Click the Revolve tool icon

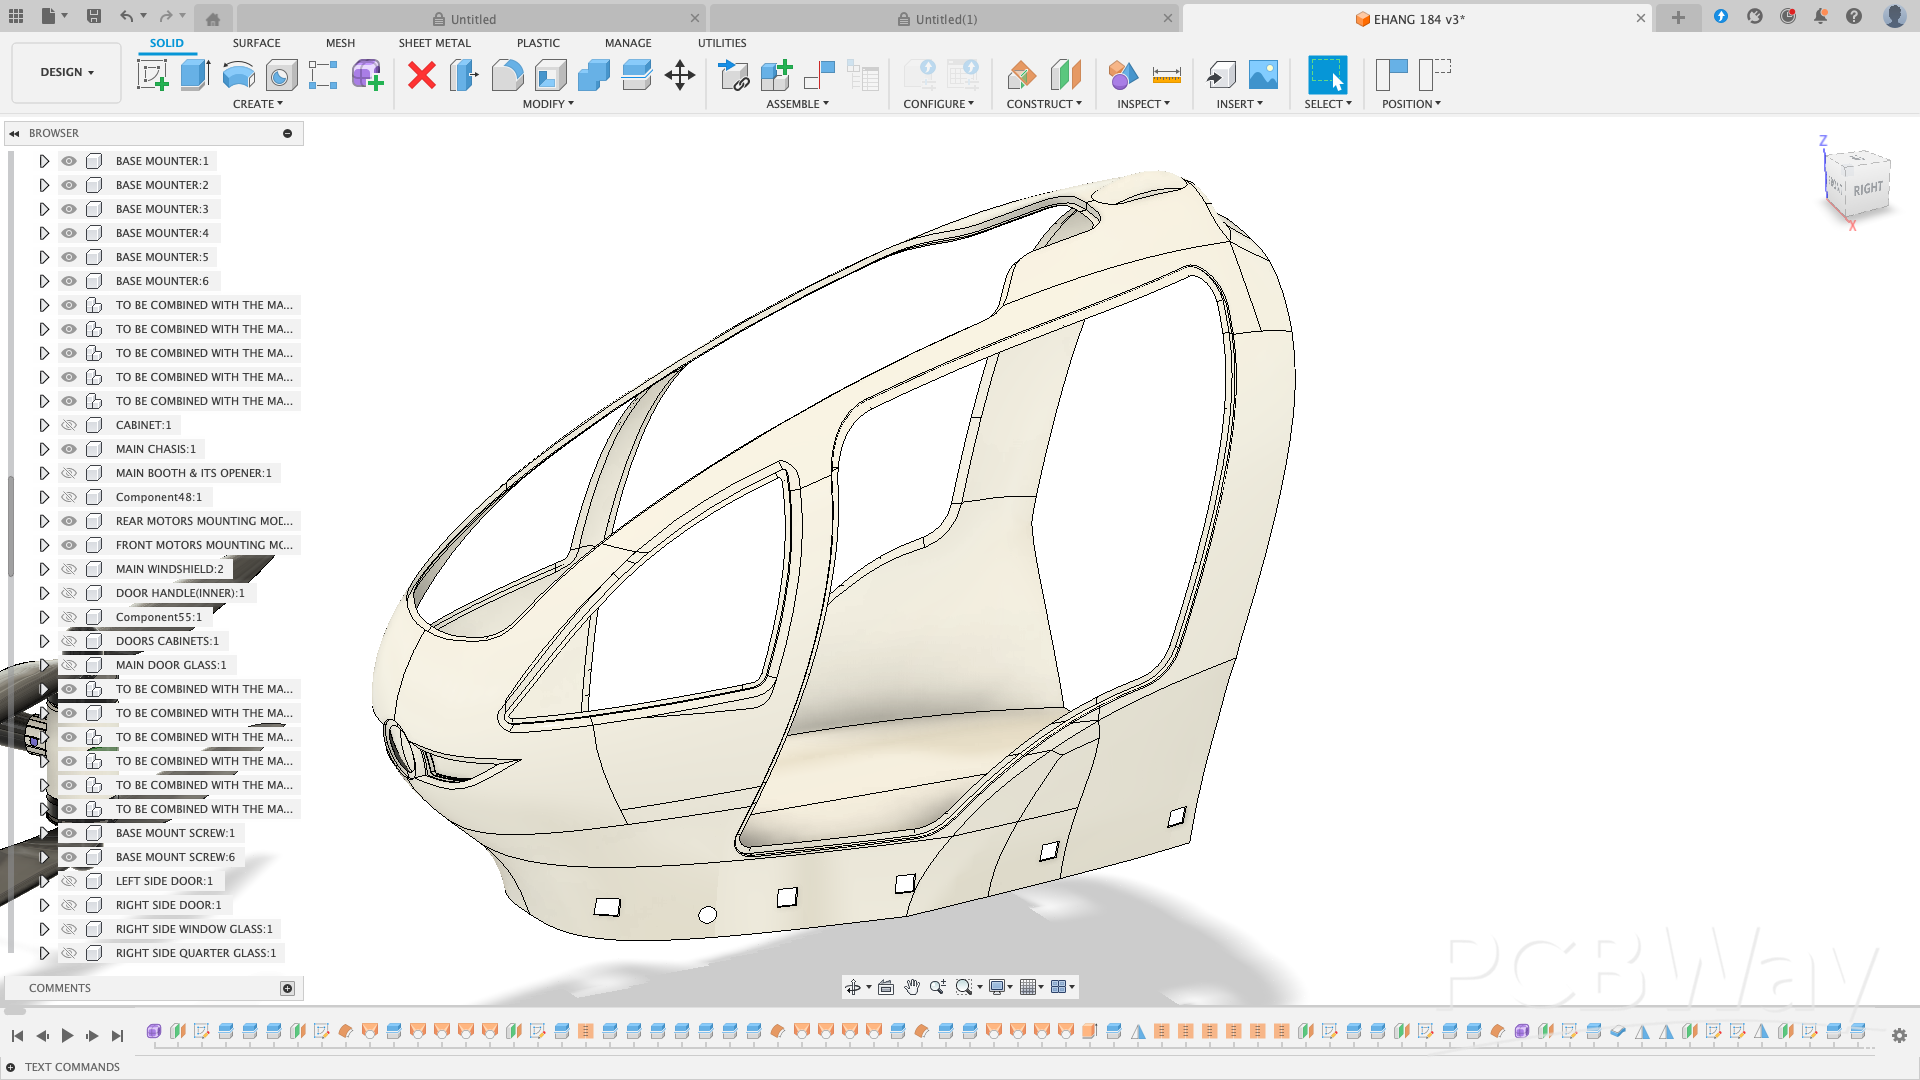click(x=238, y=75)
